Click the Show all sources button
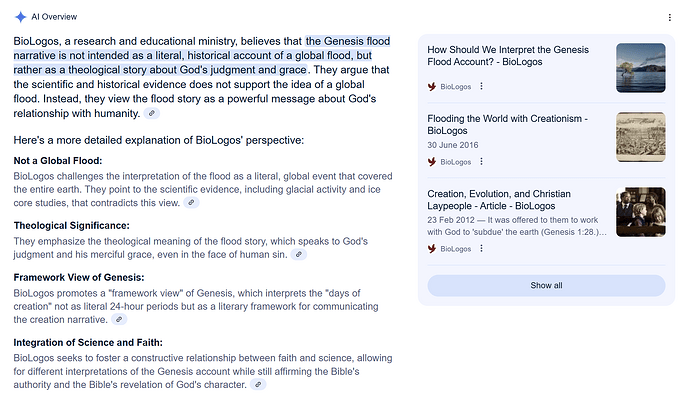 pos(546,285)
